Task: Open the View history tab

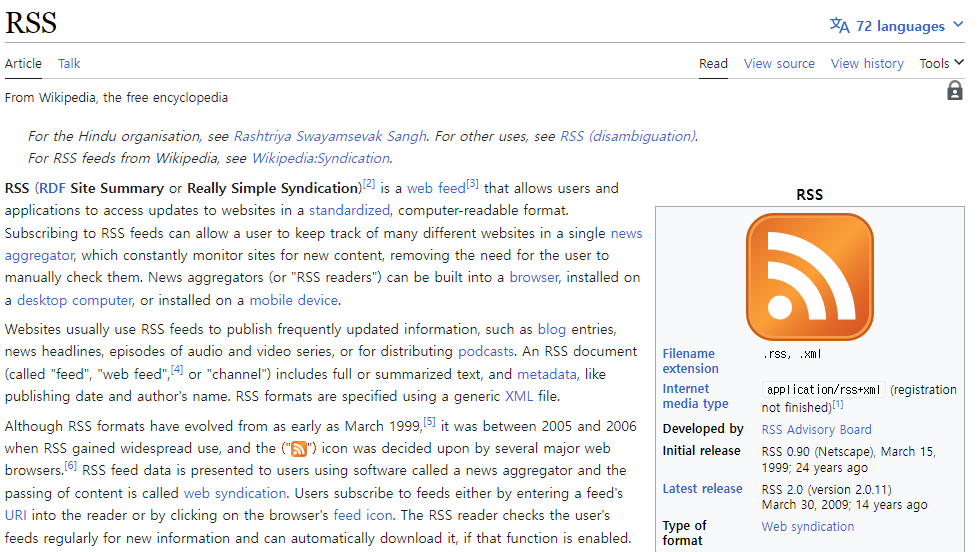Action: point(867,64)
